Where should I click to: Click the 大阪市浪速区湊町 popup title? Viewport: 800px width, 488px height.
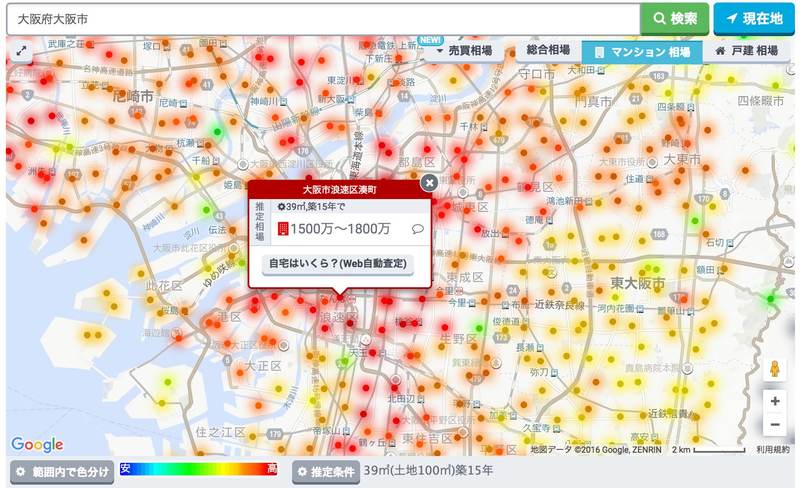coord(339,190)
